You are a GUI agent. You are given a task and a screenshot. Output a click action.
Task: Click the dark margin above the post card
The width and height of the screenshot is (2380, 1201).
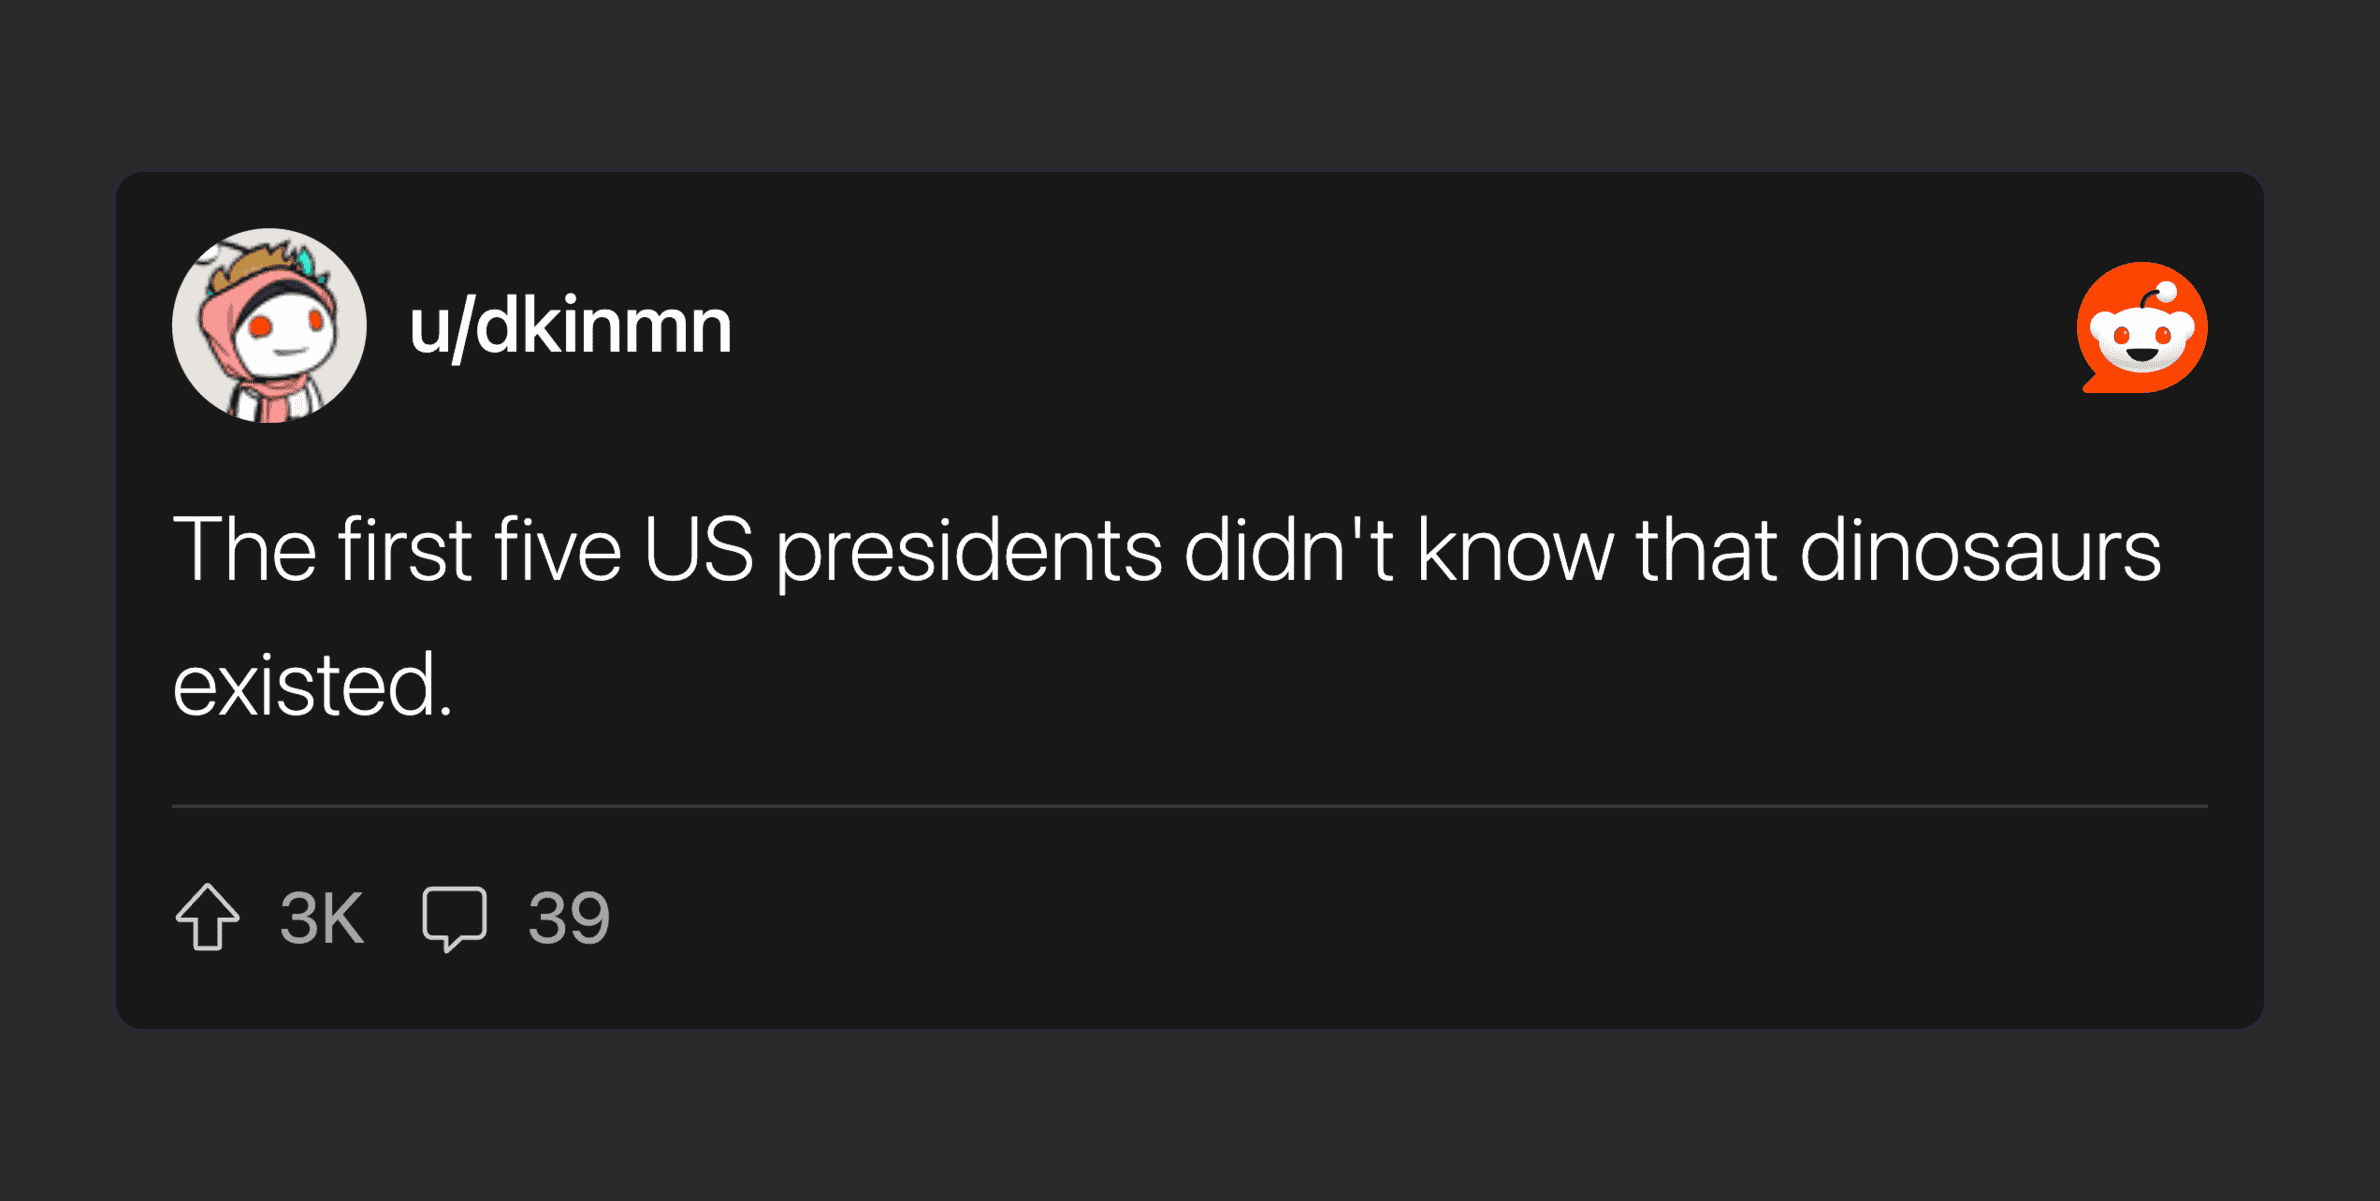point(1190,85)
